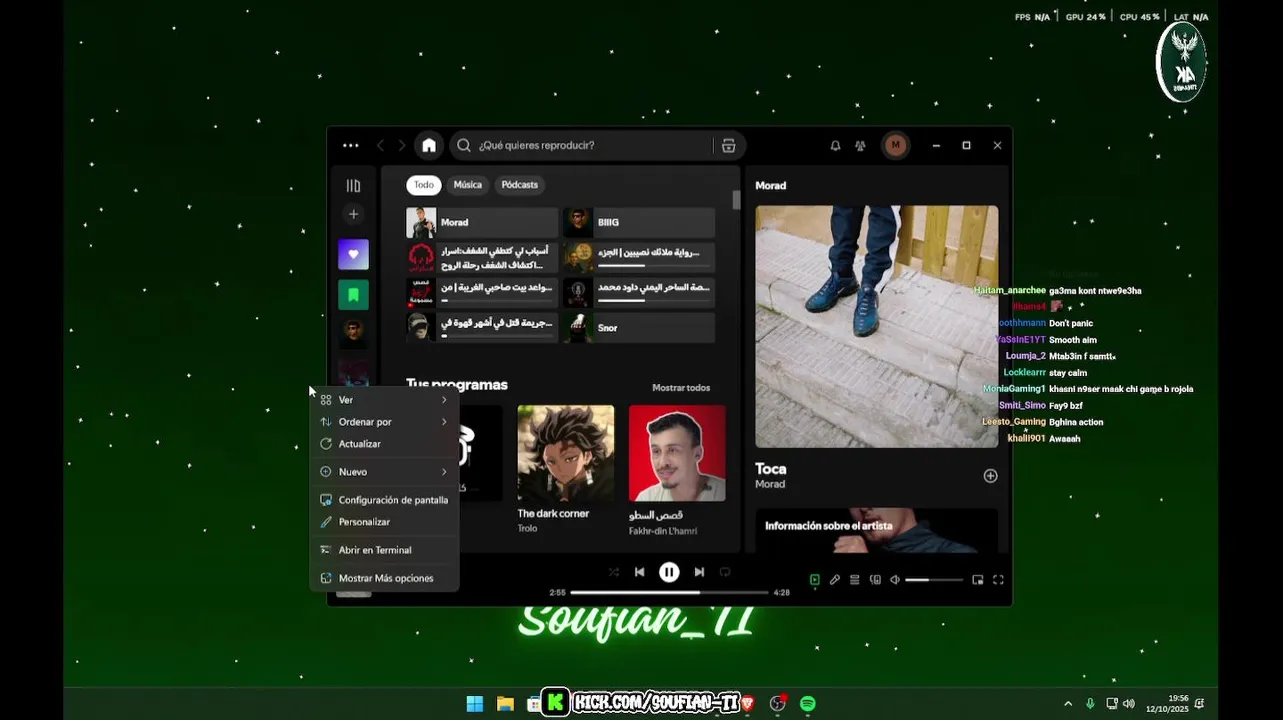The image size is (1283, 720).
Task: Toggle shuffle playback
Action: tap(614, 572)
